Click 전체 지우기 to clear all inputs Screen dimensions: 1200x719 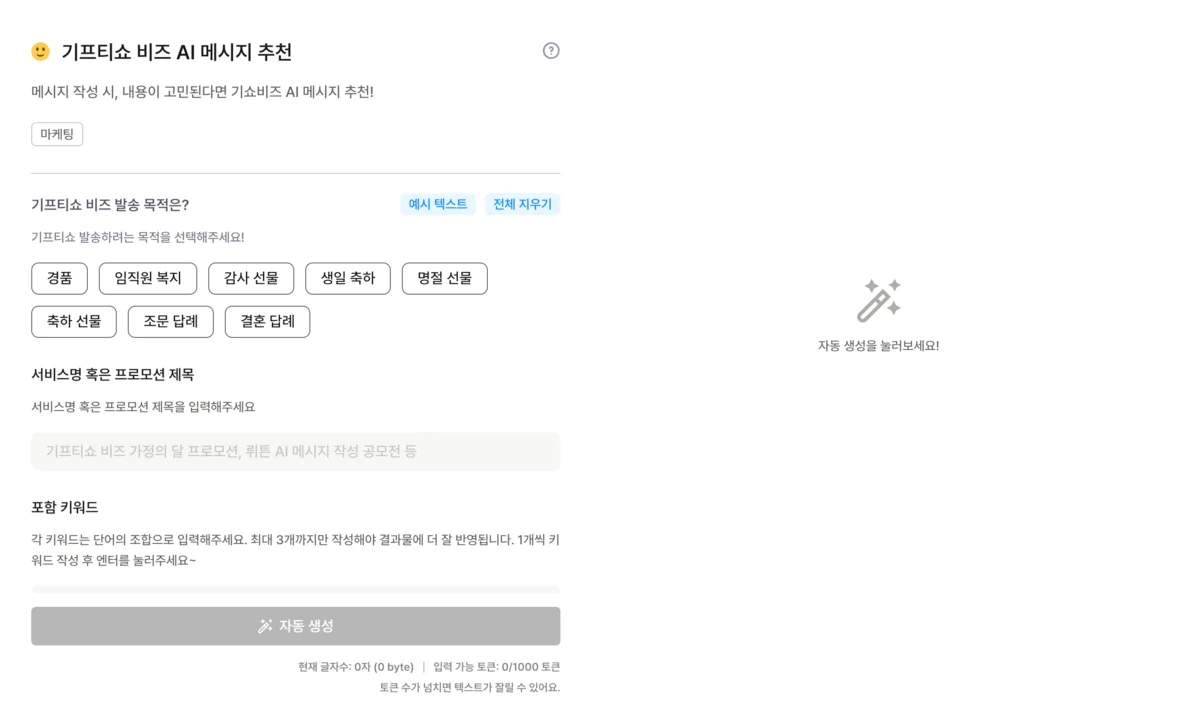(x=522, y=203)
